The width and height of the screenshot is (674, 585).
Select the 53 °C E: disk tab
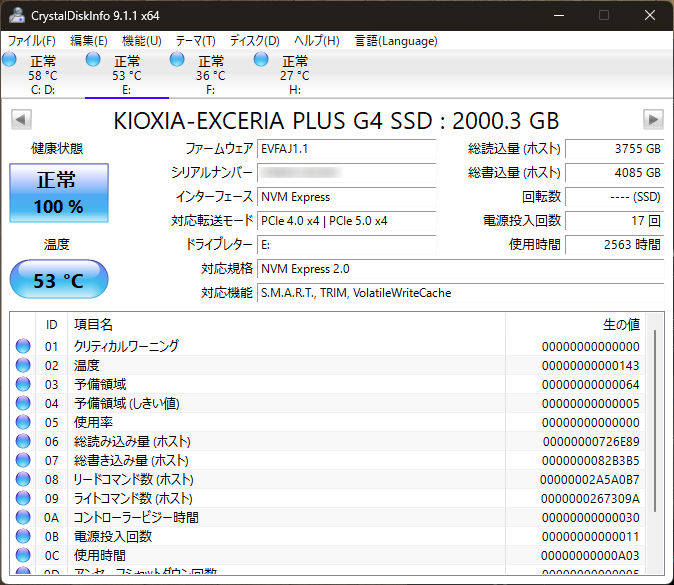[127, 75]
